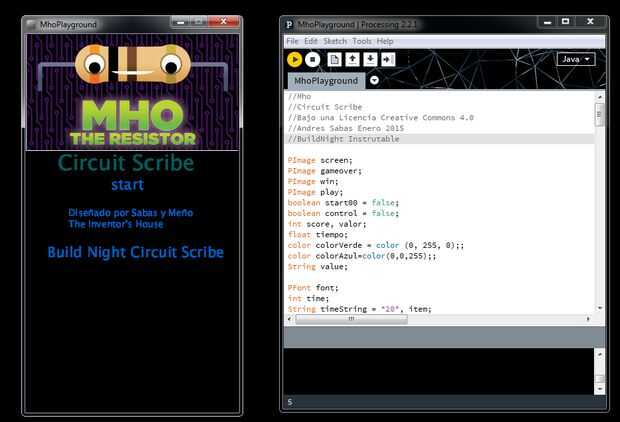Click the Processing window title bar icon
Viewport: 620px width, 422px height.
289,25
